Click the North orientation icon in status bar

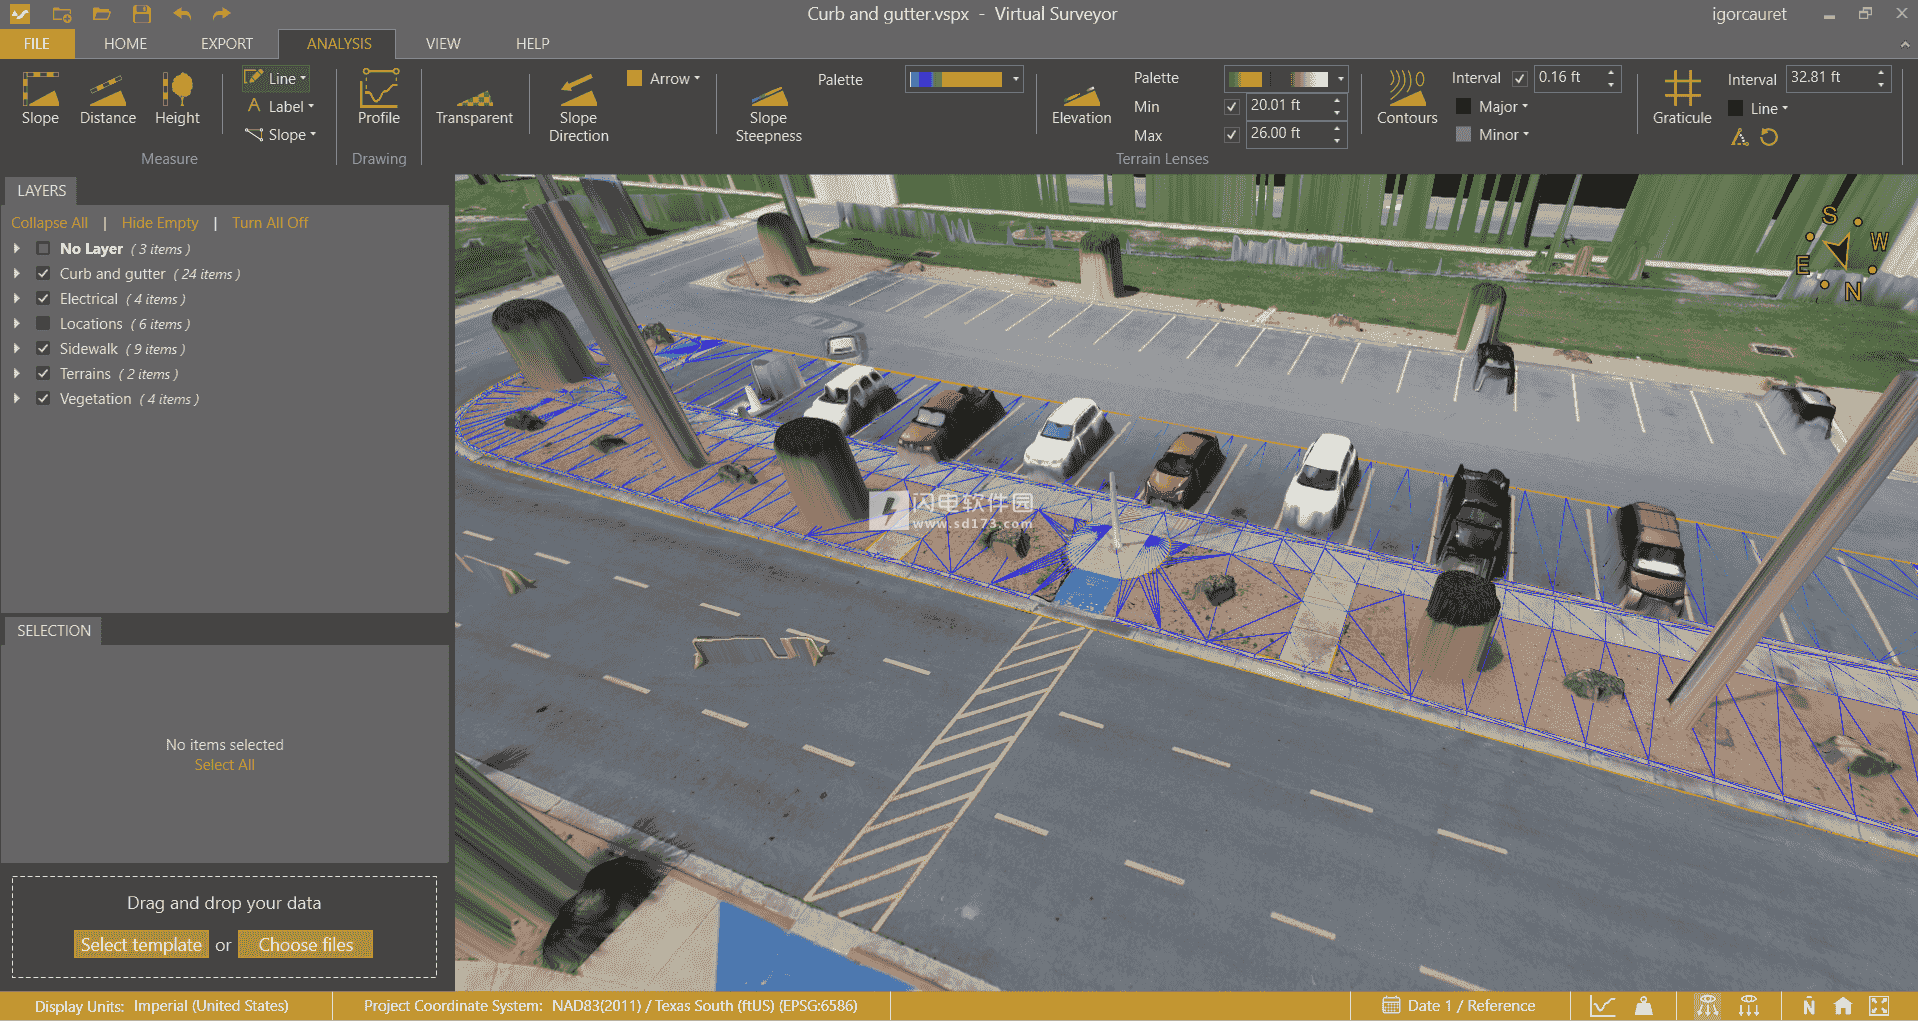[1809, 1006]
